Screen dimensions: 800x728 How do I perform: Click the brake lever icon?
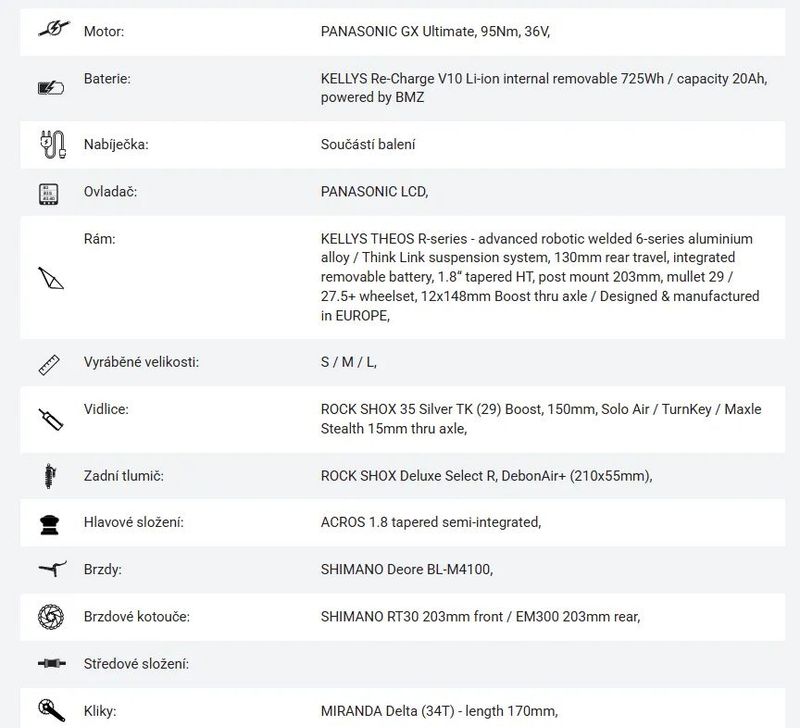(x=48, y=569)
